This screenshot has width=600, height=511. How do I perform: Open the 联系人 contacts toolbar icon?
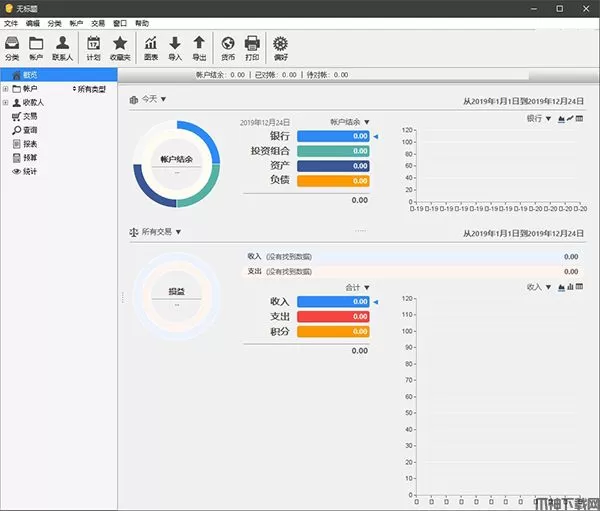click(x=62, y=48)
